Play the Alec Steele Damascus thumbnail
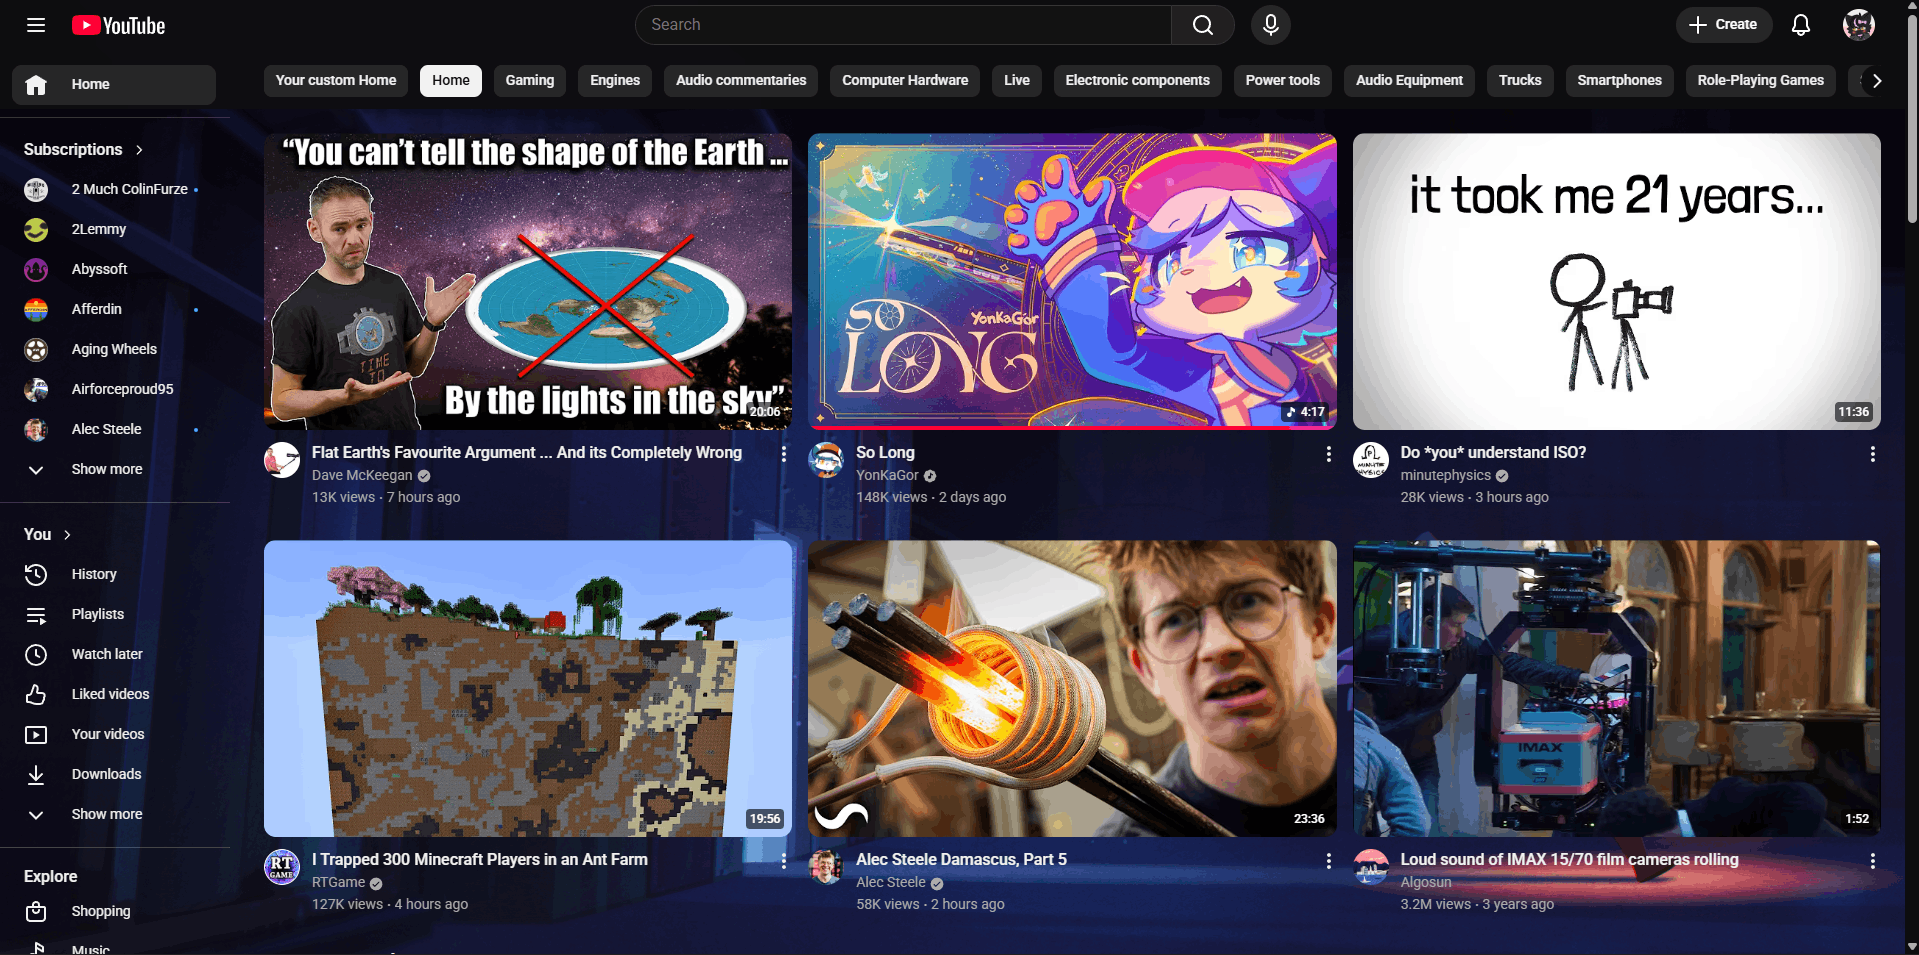The image size is (1919, 955). coord(1071,688)
